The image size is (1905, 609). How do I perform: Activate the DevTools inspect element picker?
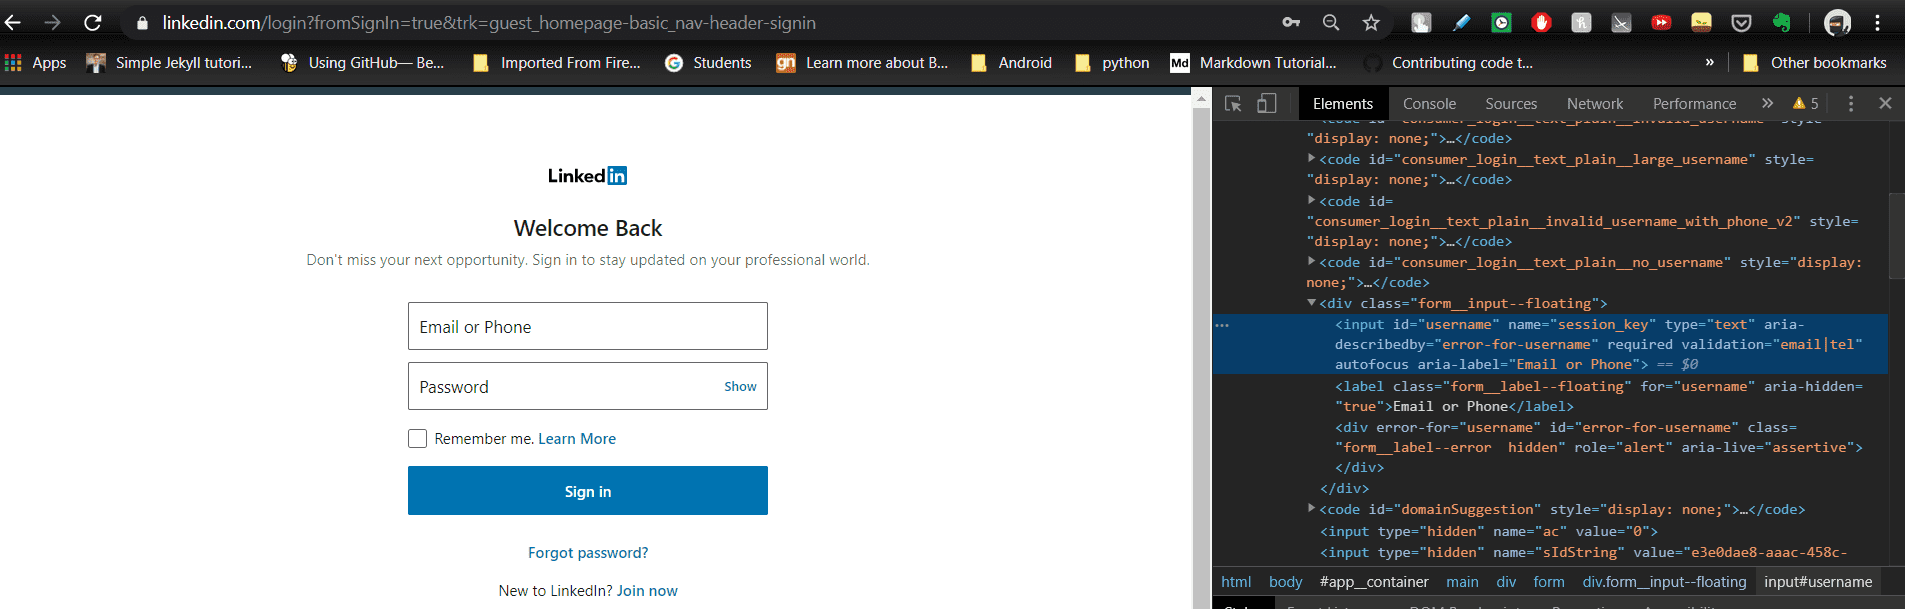tap(1233, 103)
